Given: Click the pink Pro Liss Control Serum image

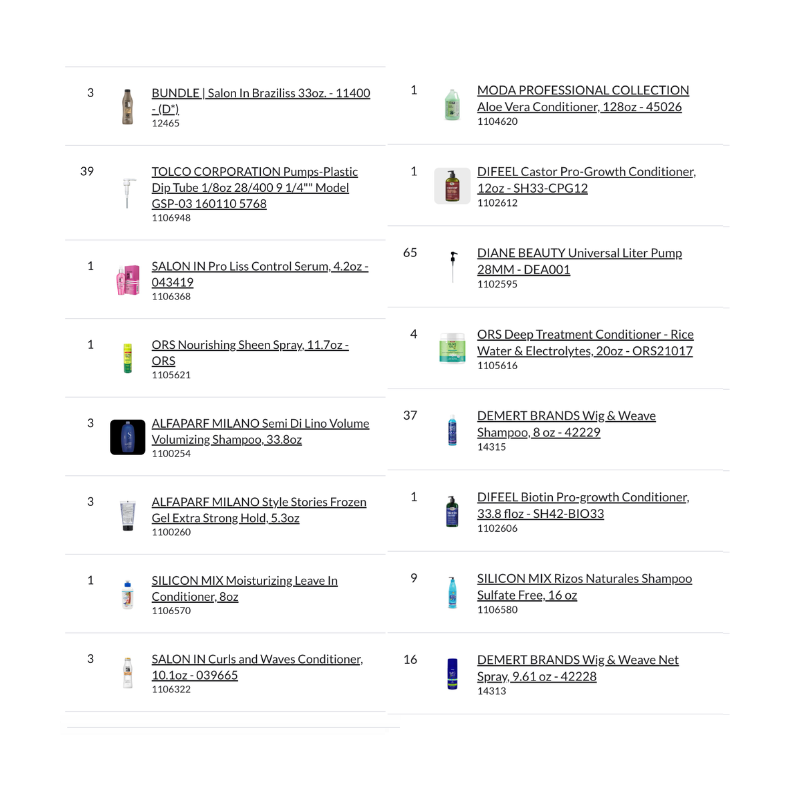Looking at the screenshot, I should tap(127, 281).
